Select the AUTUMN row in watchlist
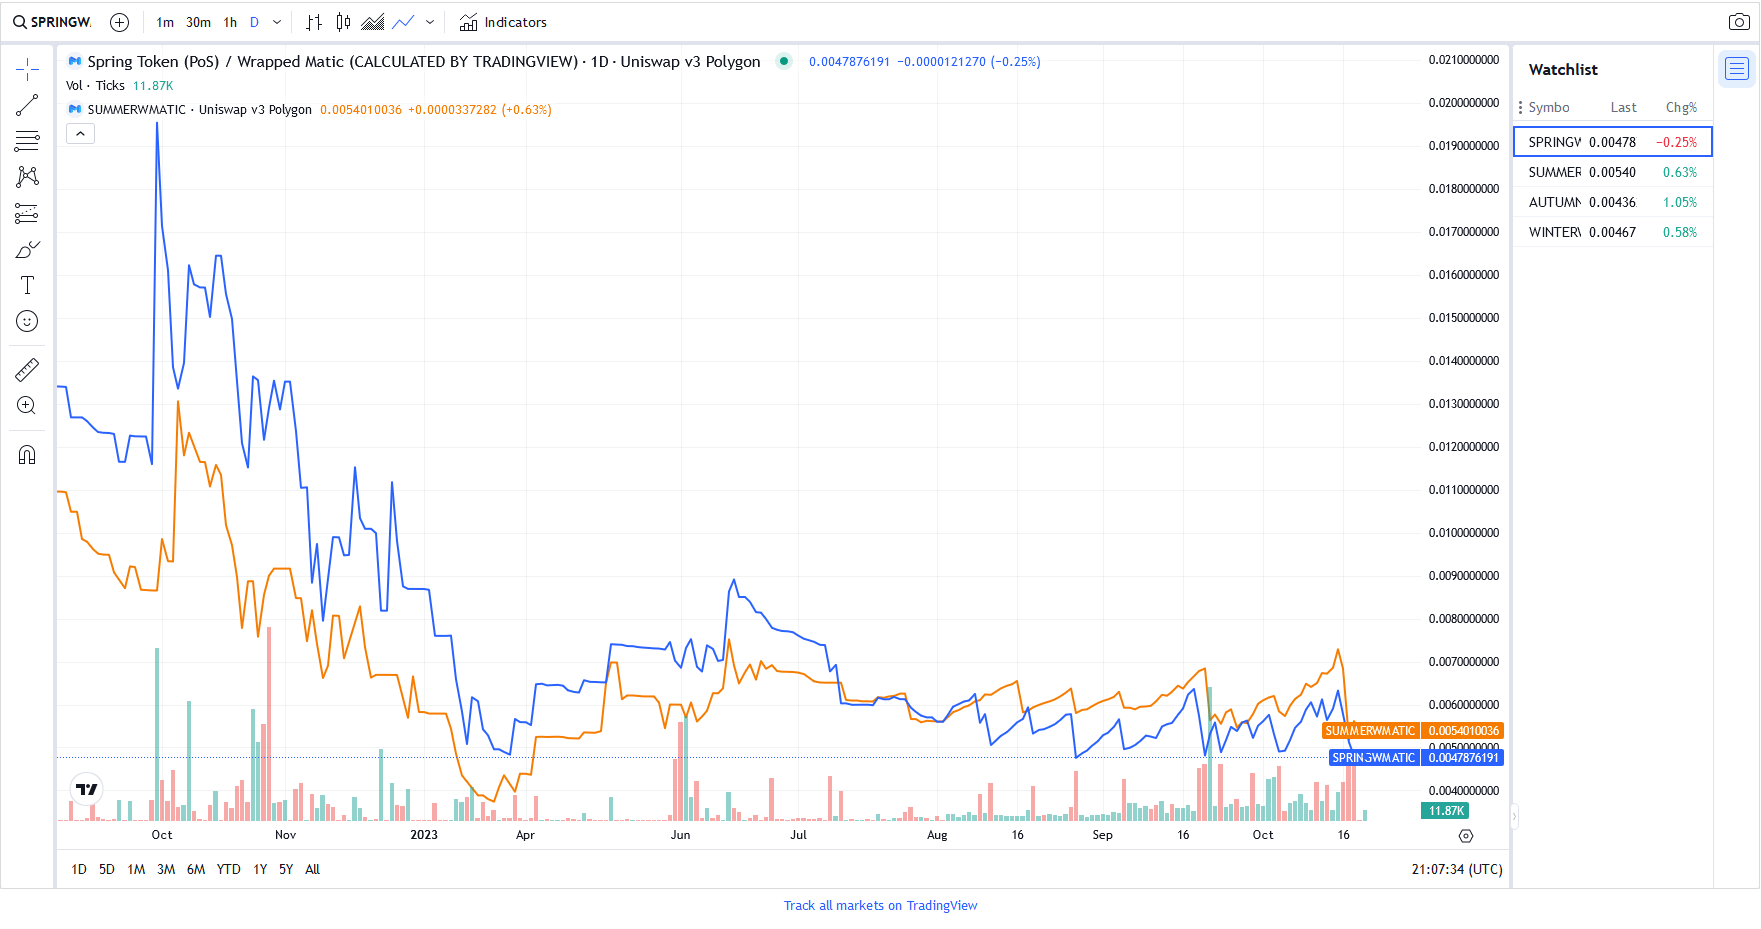The width and height of the screenshot is (1761, 929). click(1613, 202)
